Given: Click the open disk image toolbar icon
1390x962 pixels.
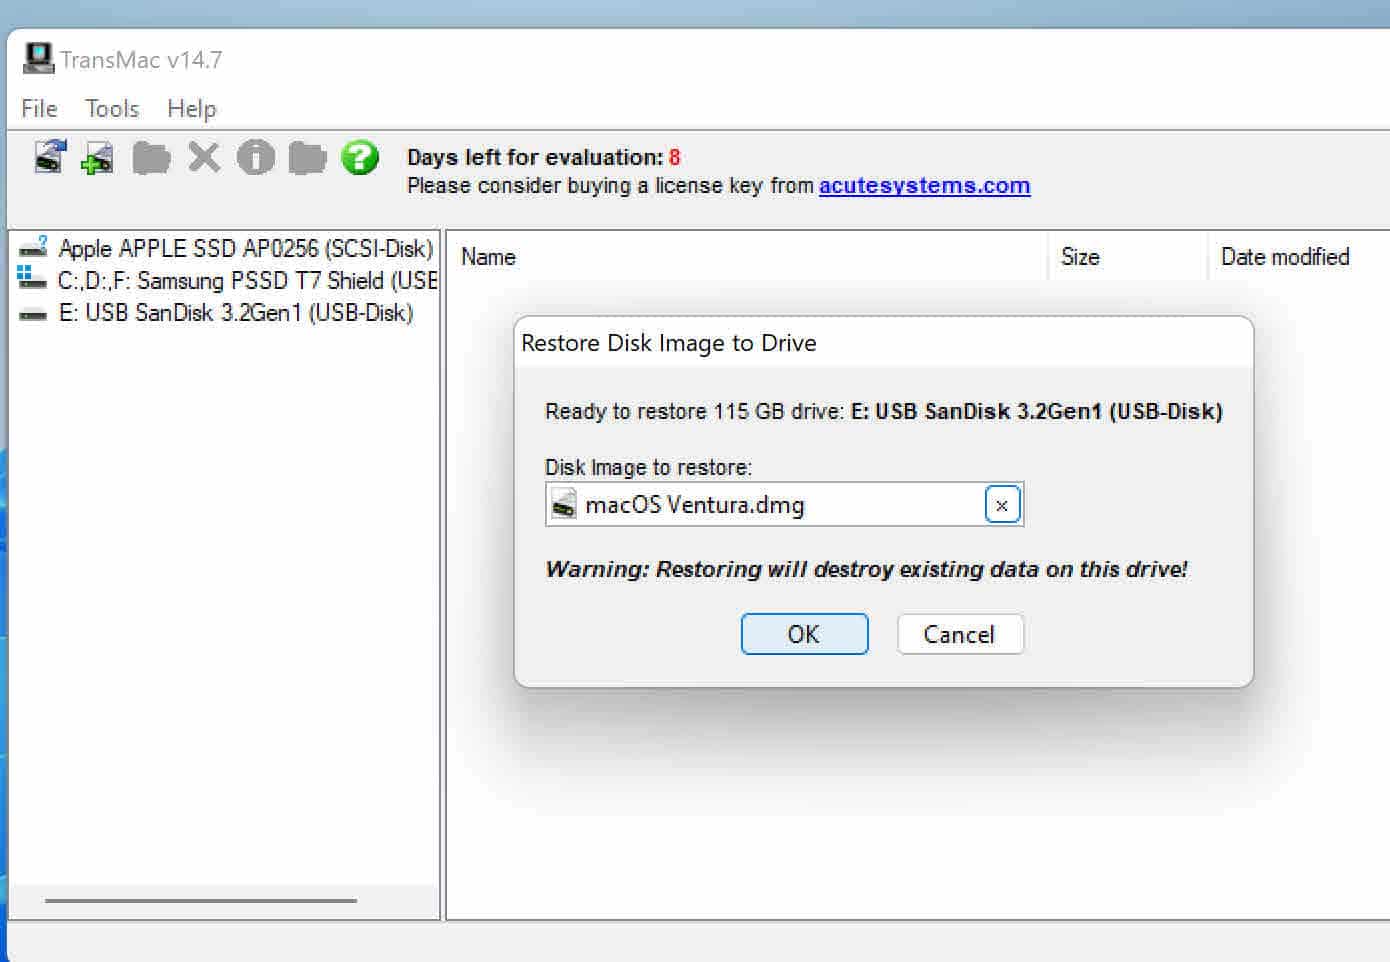Looking at the screenshot, I should click(x=50, y=157).
